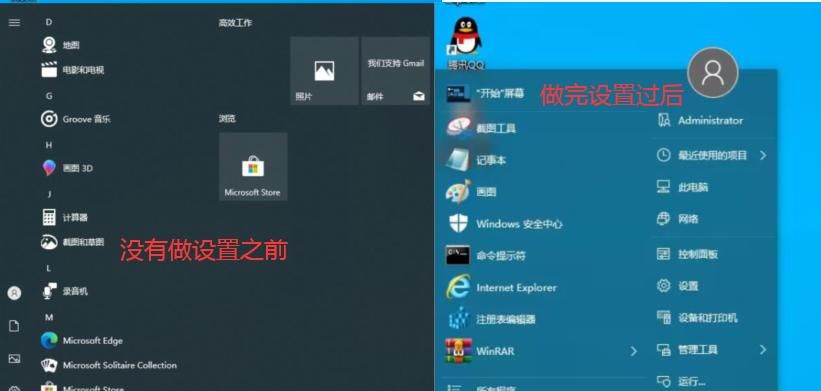
Task: Jump to letter D section header
Action: (49, 22)
